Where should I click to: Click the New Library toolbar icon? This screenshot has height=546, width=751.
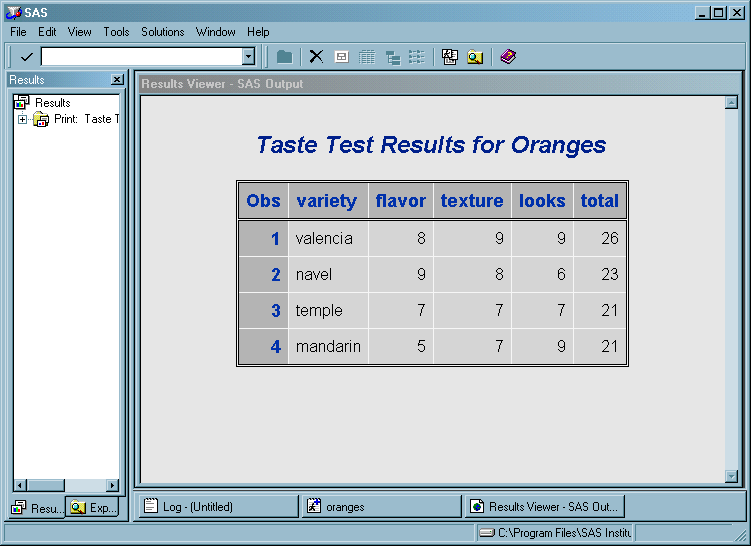[450, 57]
